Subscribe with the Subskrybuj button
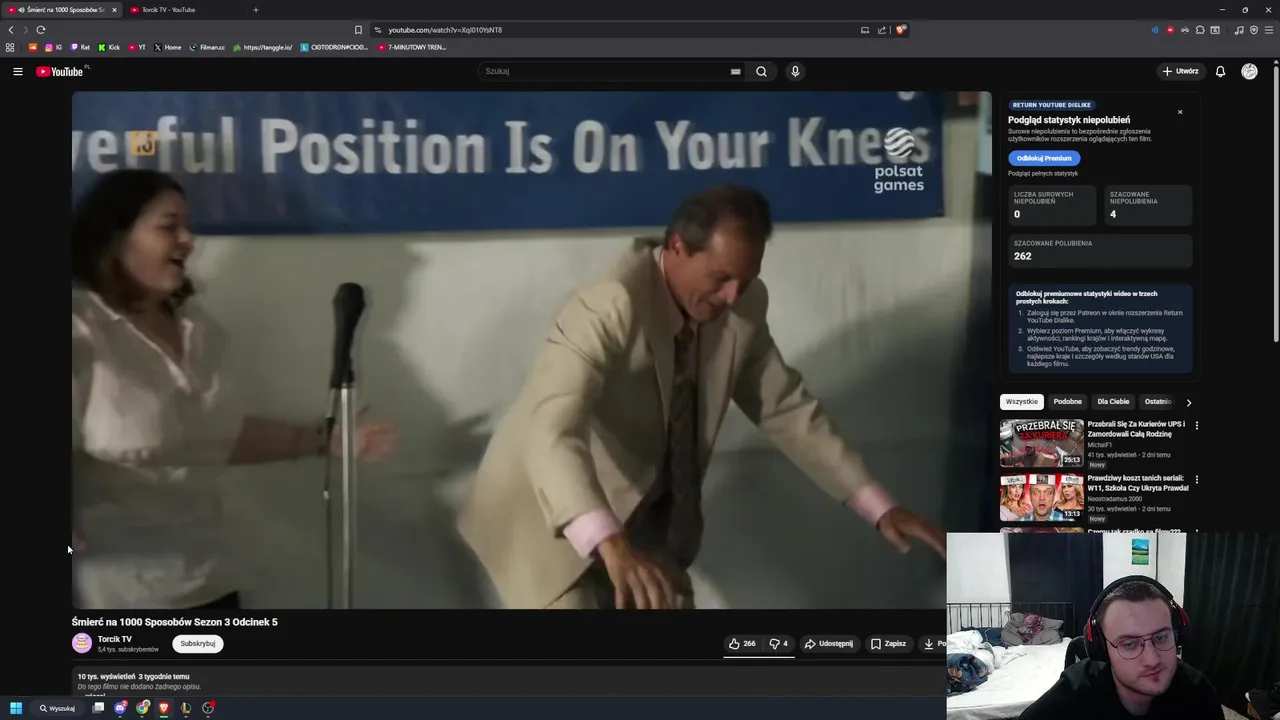The image size is (1280, 720). click(x=198, y=644)
